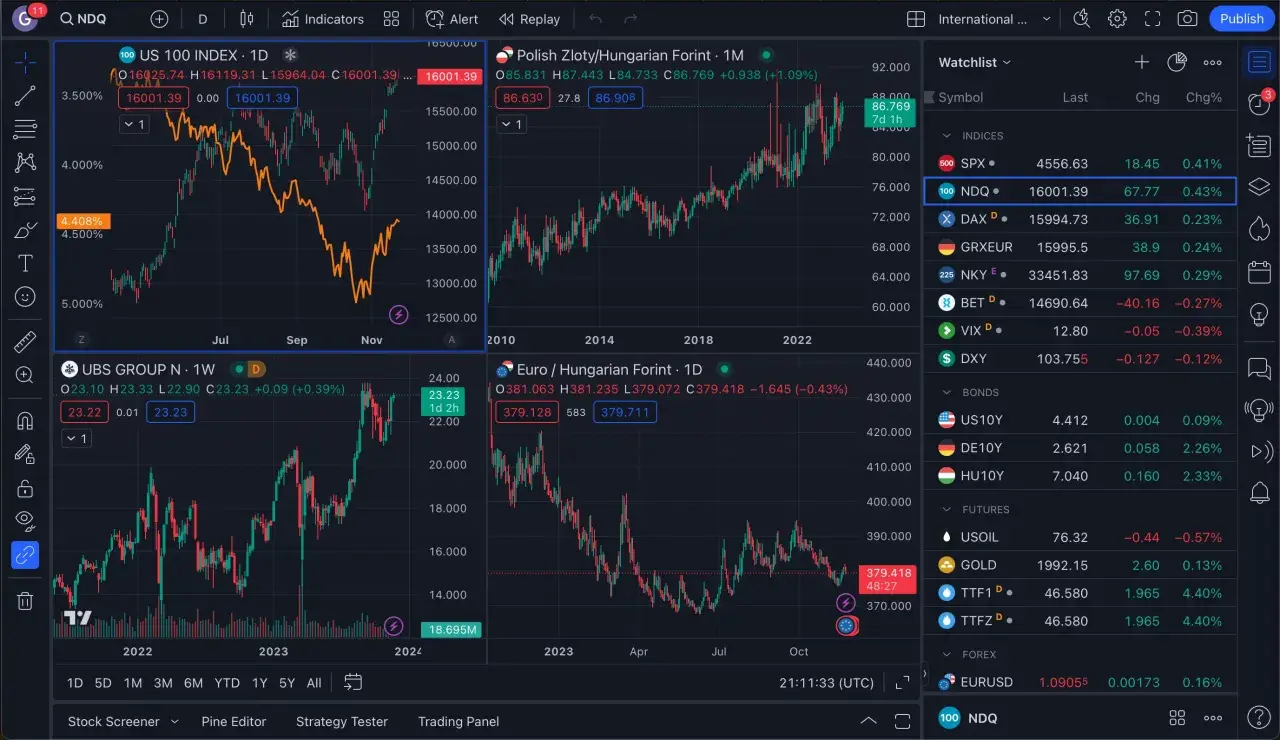Add a symbol to the watchlist

(1142, 62)
